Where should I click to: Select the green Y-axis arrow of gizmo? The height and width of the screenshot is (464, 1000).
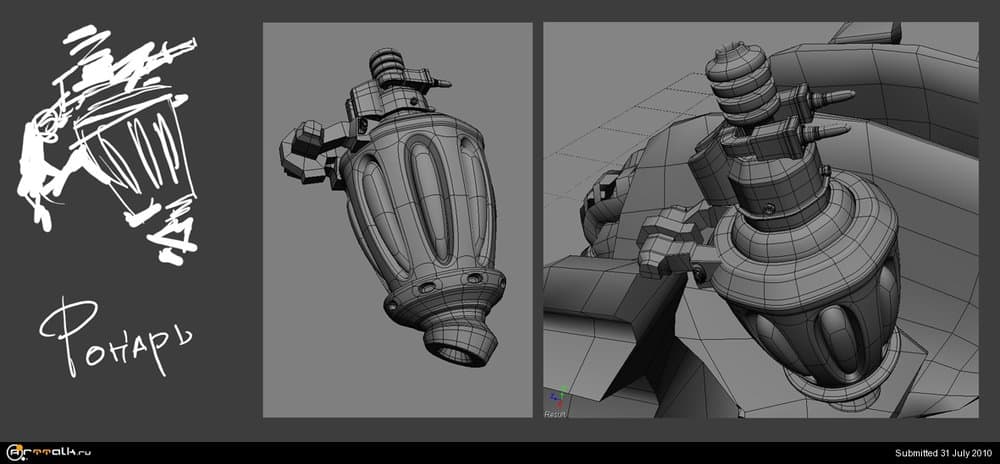point(561,394)
